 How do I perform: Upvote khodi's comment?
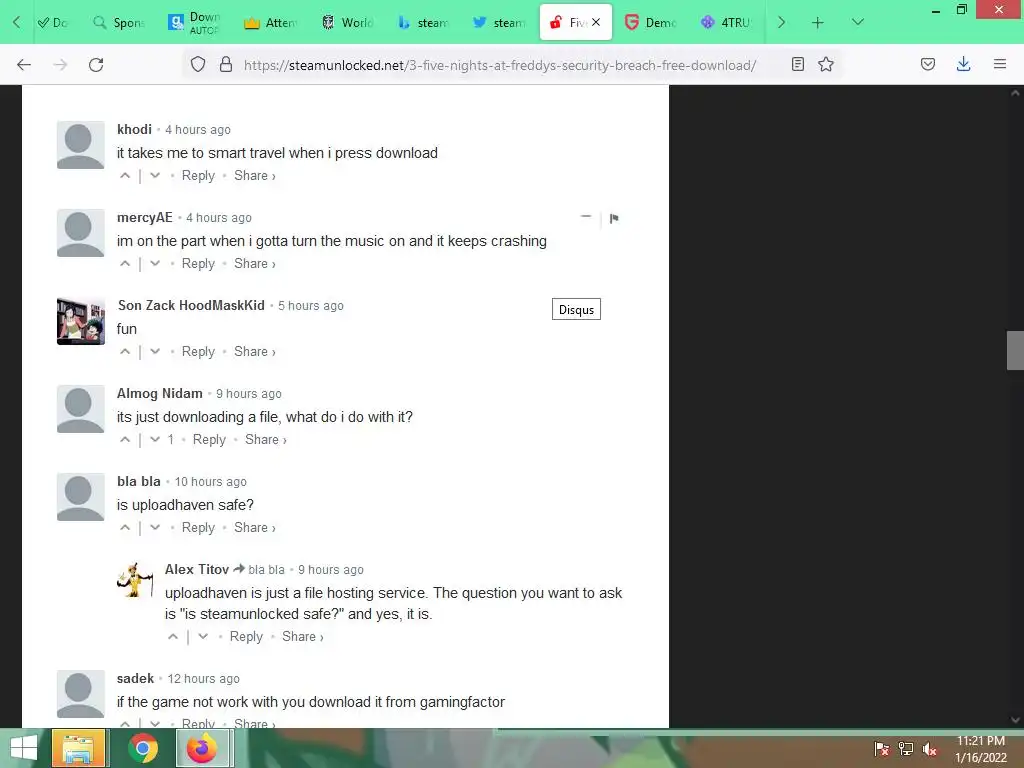pyautogui.click(x=125, y=176)
